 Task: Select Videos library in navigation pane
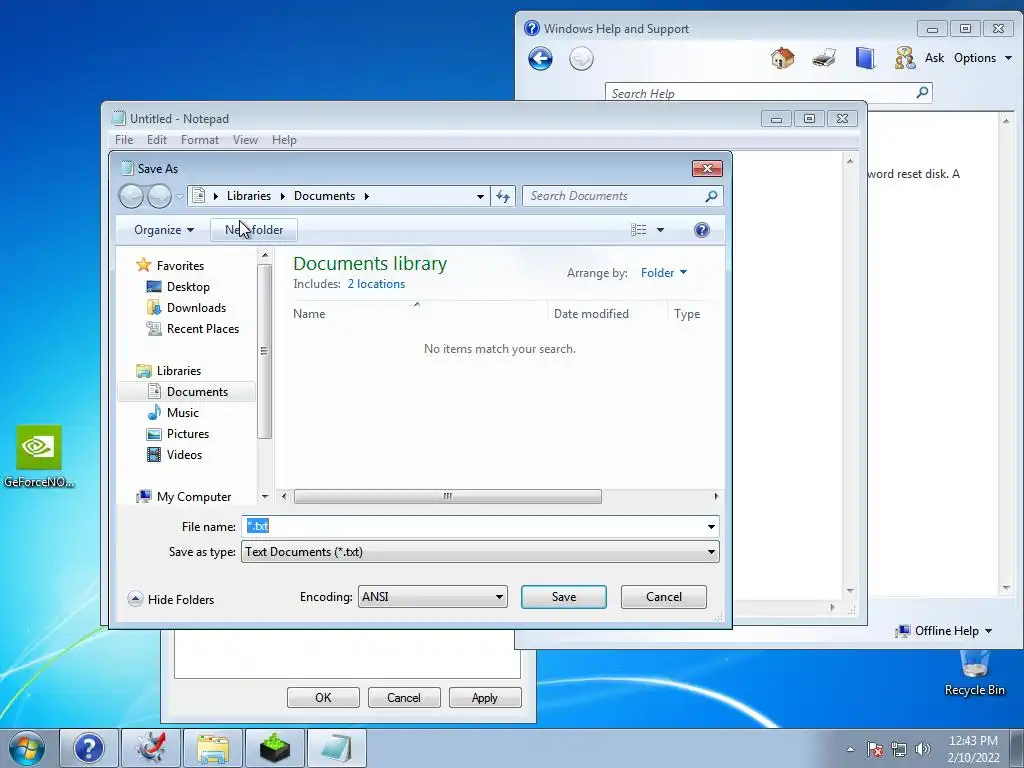(x=184, y=455)
